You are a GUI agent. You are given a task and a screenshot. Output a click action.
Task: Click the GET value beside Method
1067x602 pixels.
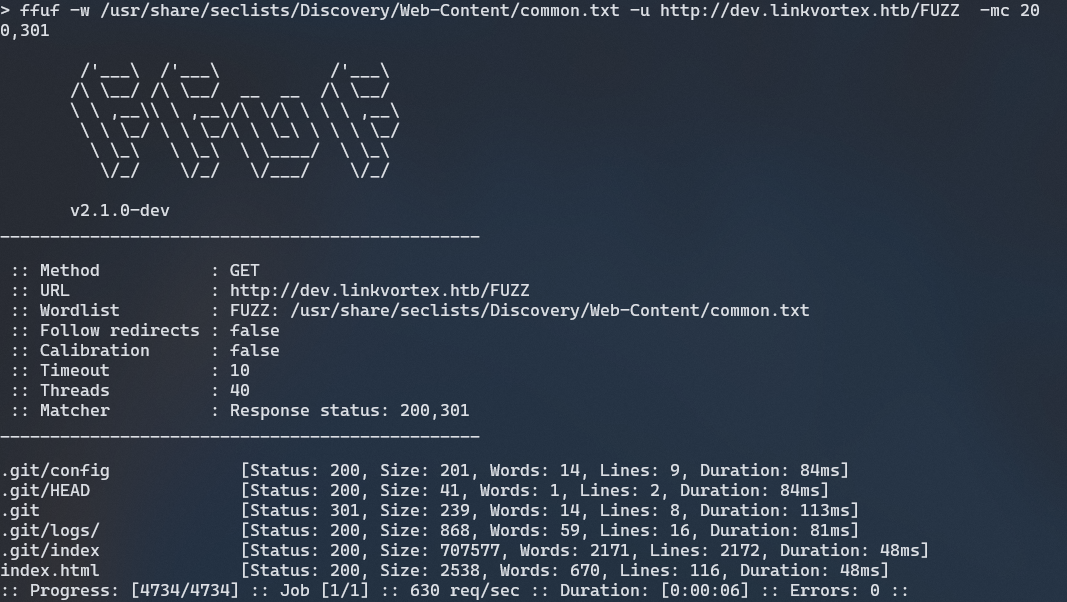244,271
